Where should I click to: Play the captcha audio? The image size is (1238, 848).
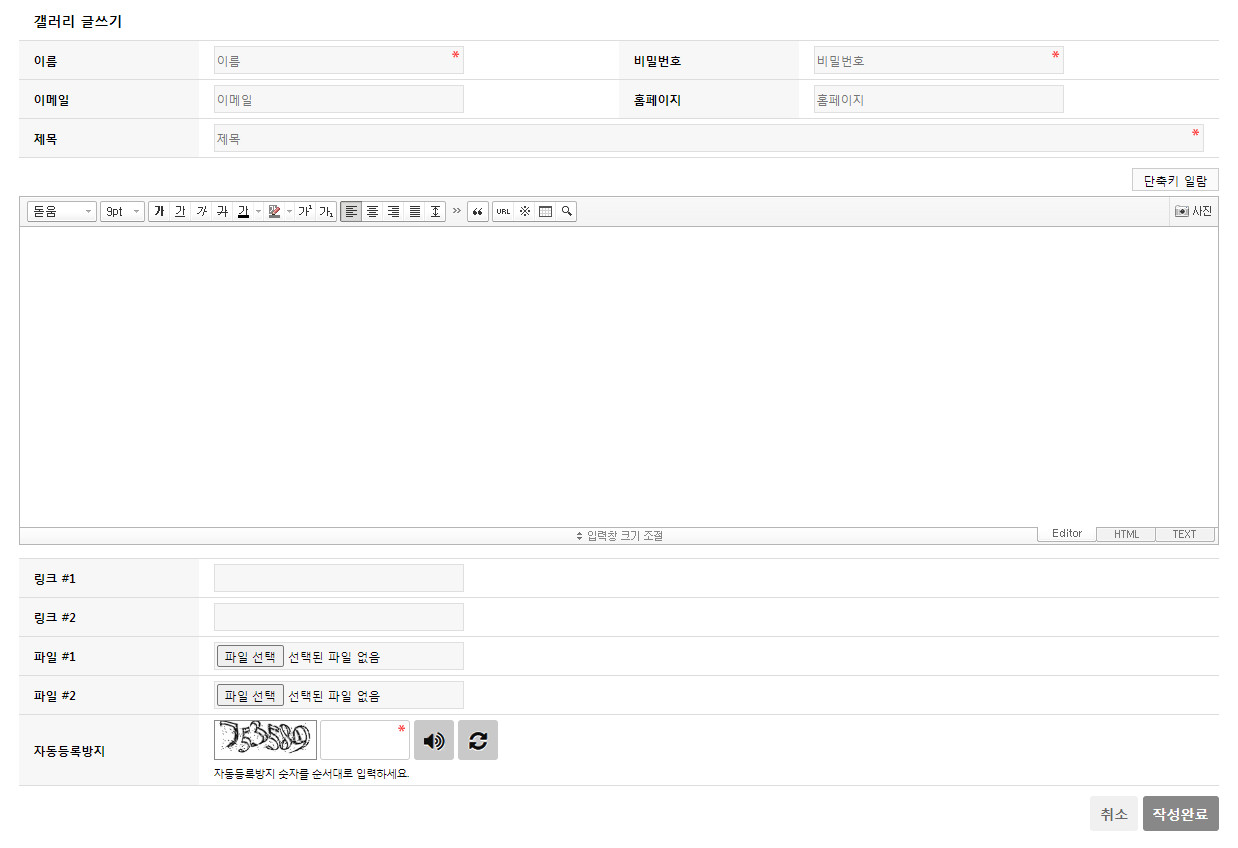pyautogui.click(x=434, y=740)
